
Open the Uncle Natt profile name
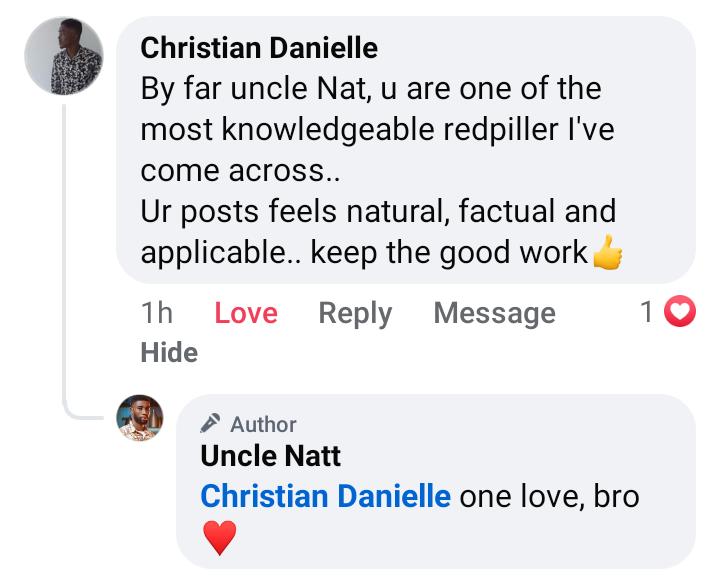pyautogui.click(x=271, y=456)
